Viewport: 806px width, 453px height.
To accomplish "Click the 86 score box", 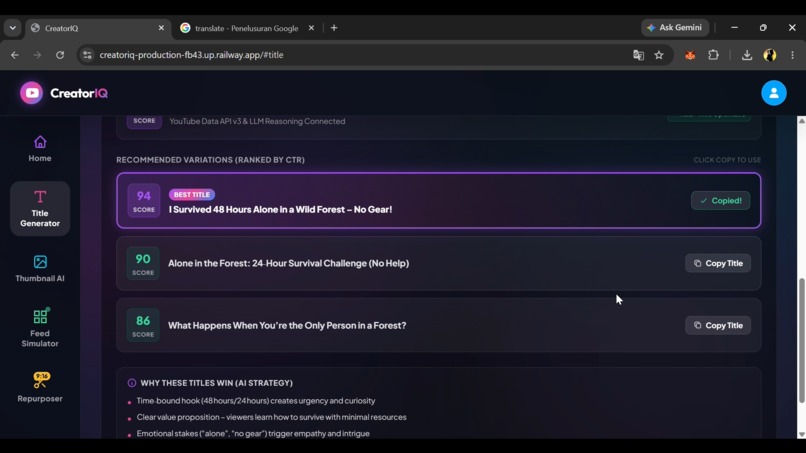I will pyautogui.click(x=143, y=325).
